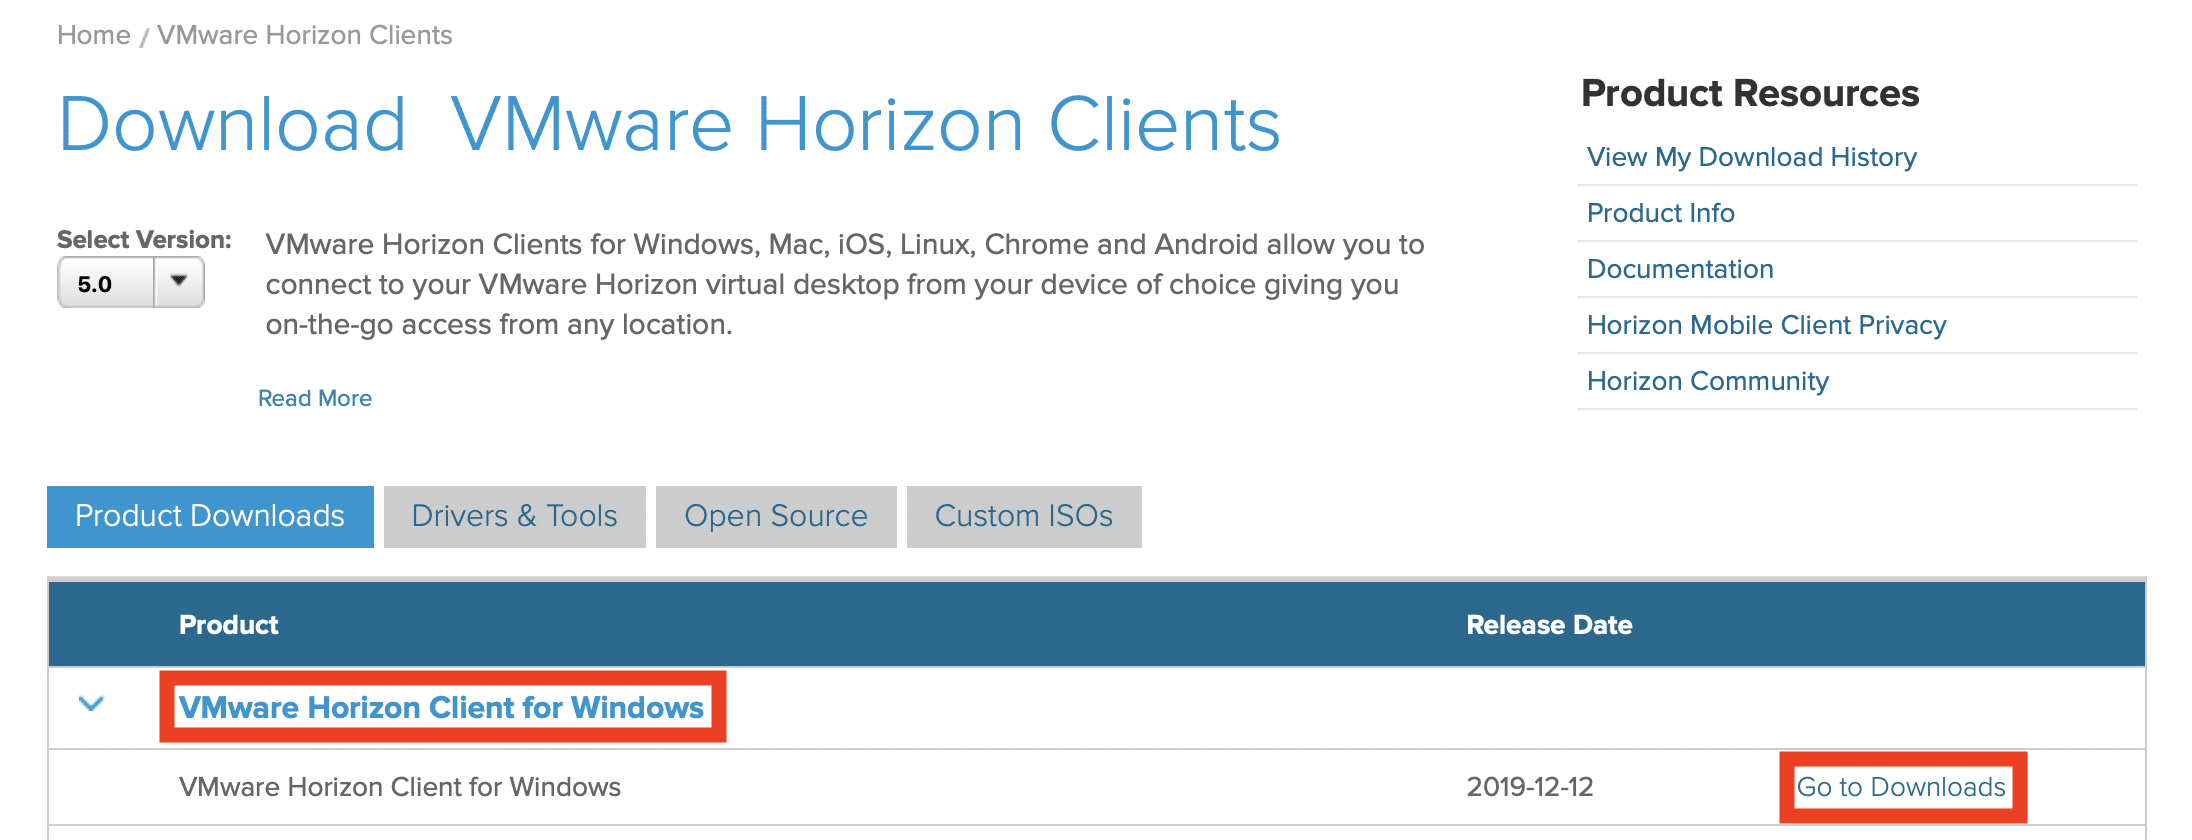
Task: Open the Horizon Community link
Action: tap(1707, 381)
